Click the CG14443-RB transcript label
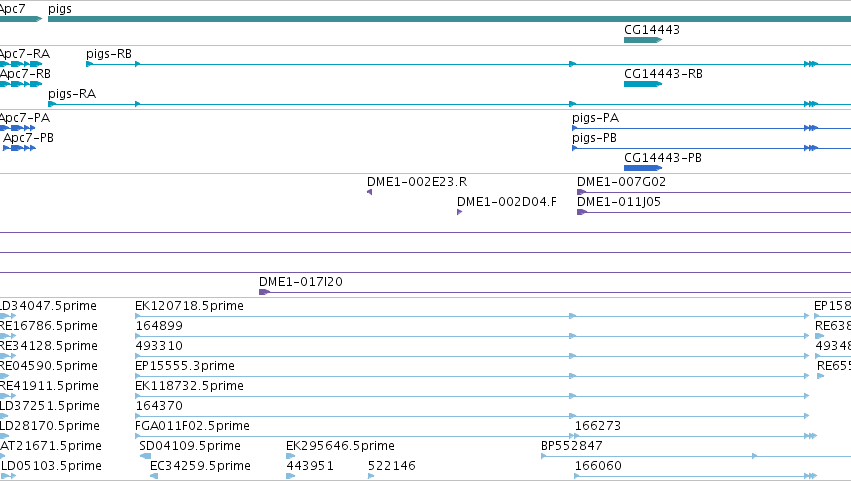This screenshot has width=851, height=481. 663,73
